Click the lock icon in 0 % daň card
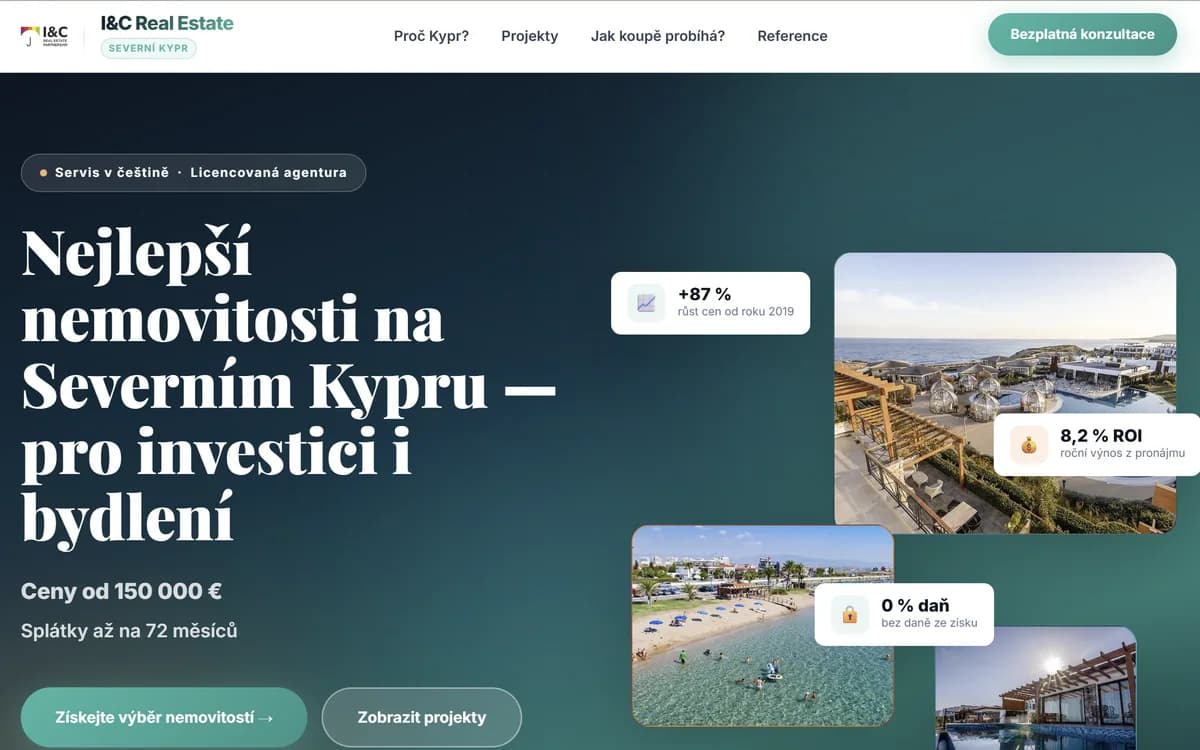This screenshot has height=750, width=1200. tap(850, 614)
